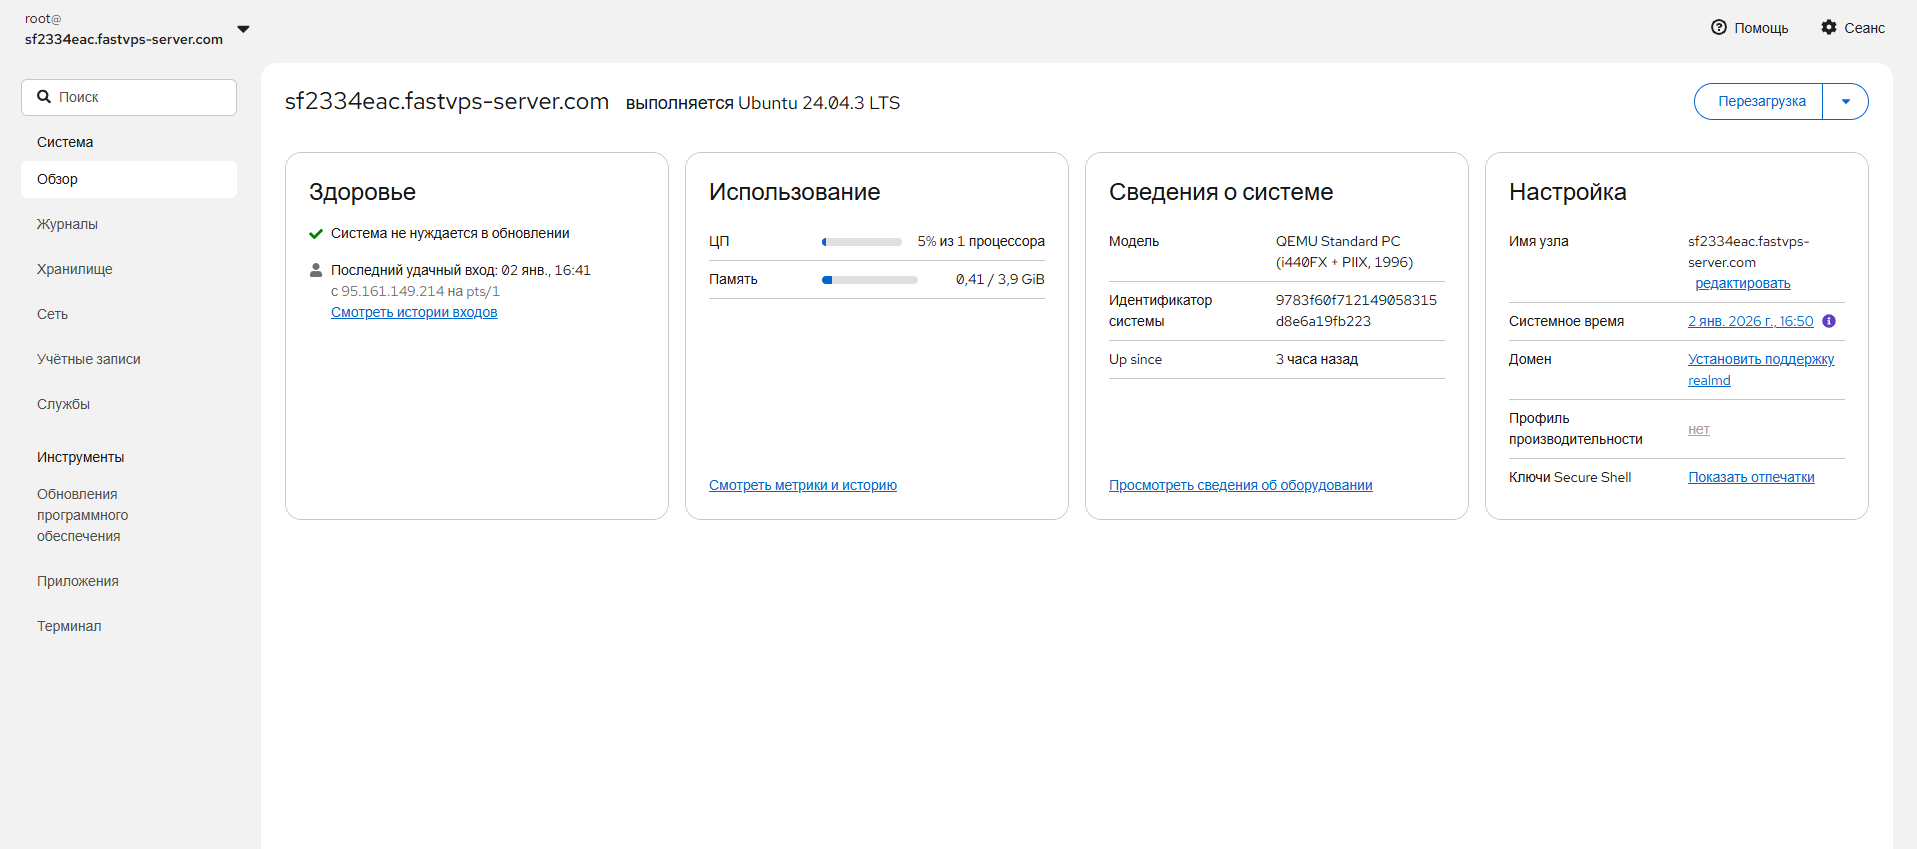Click the hostname heading sf2334eac.fastvps-server.com

pyautogui.click(x=447, y=101)
